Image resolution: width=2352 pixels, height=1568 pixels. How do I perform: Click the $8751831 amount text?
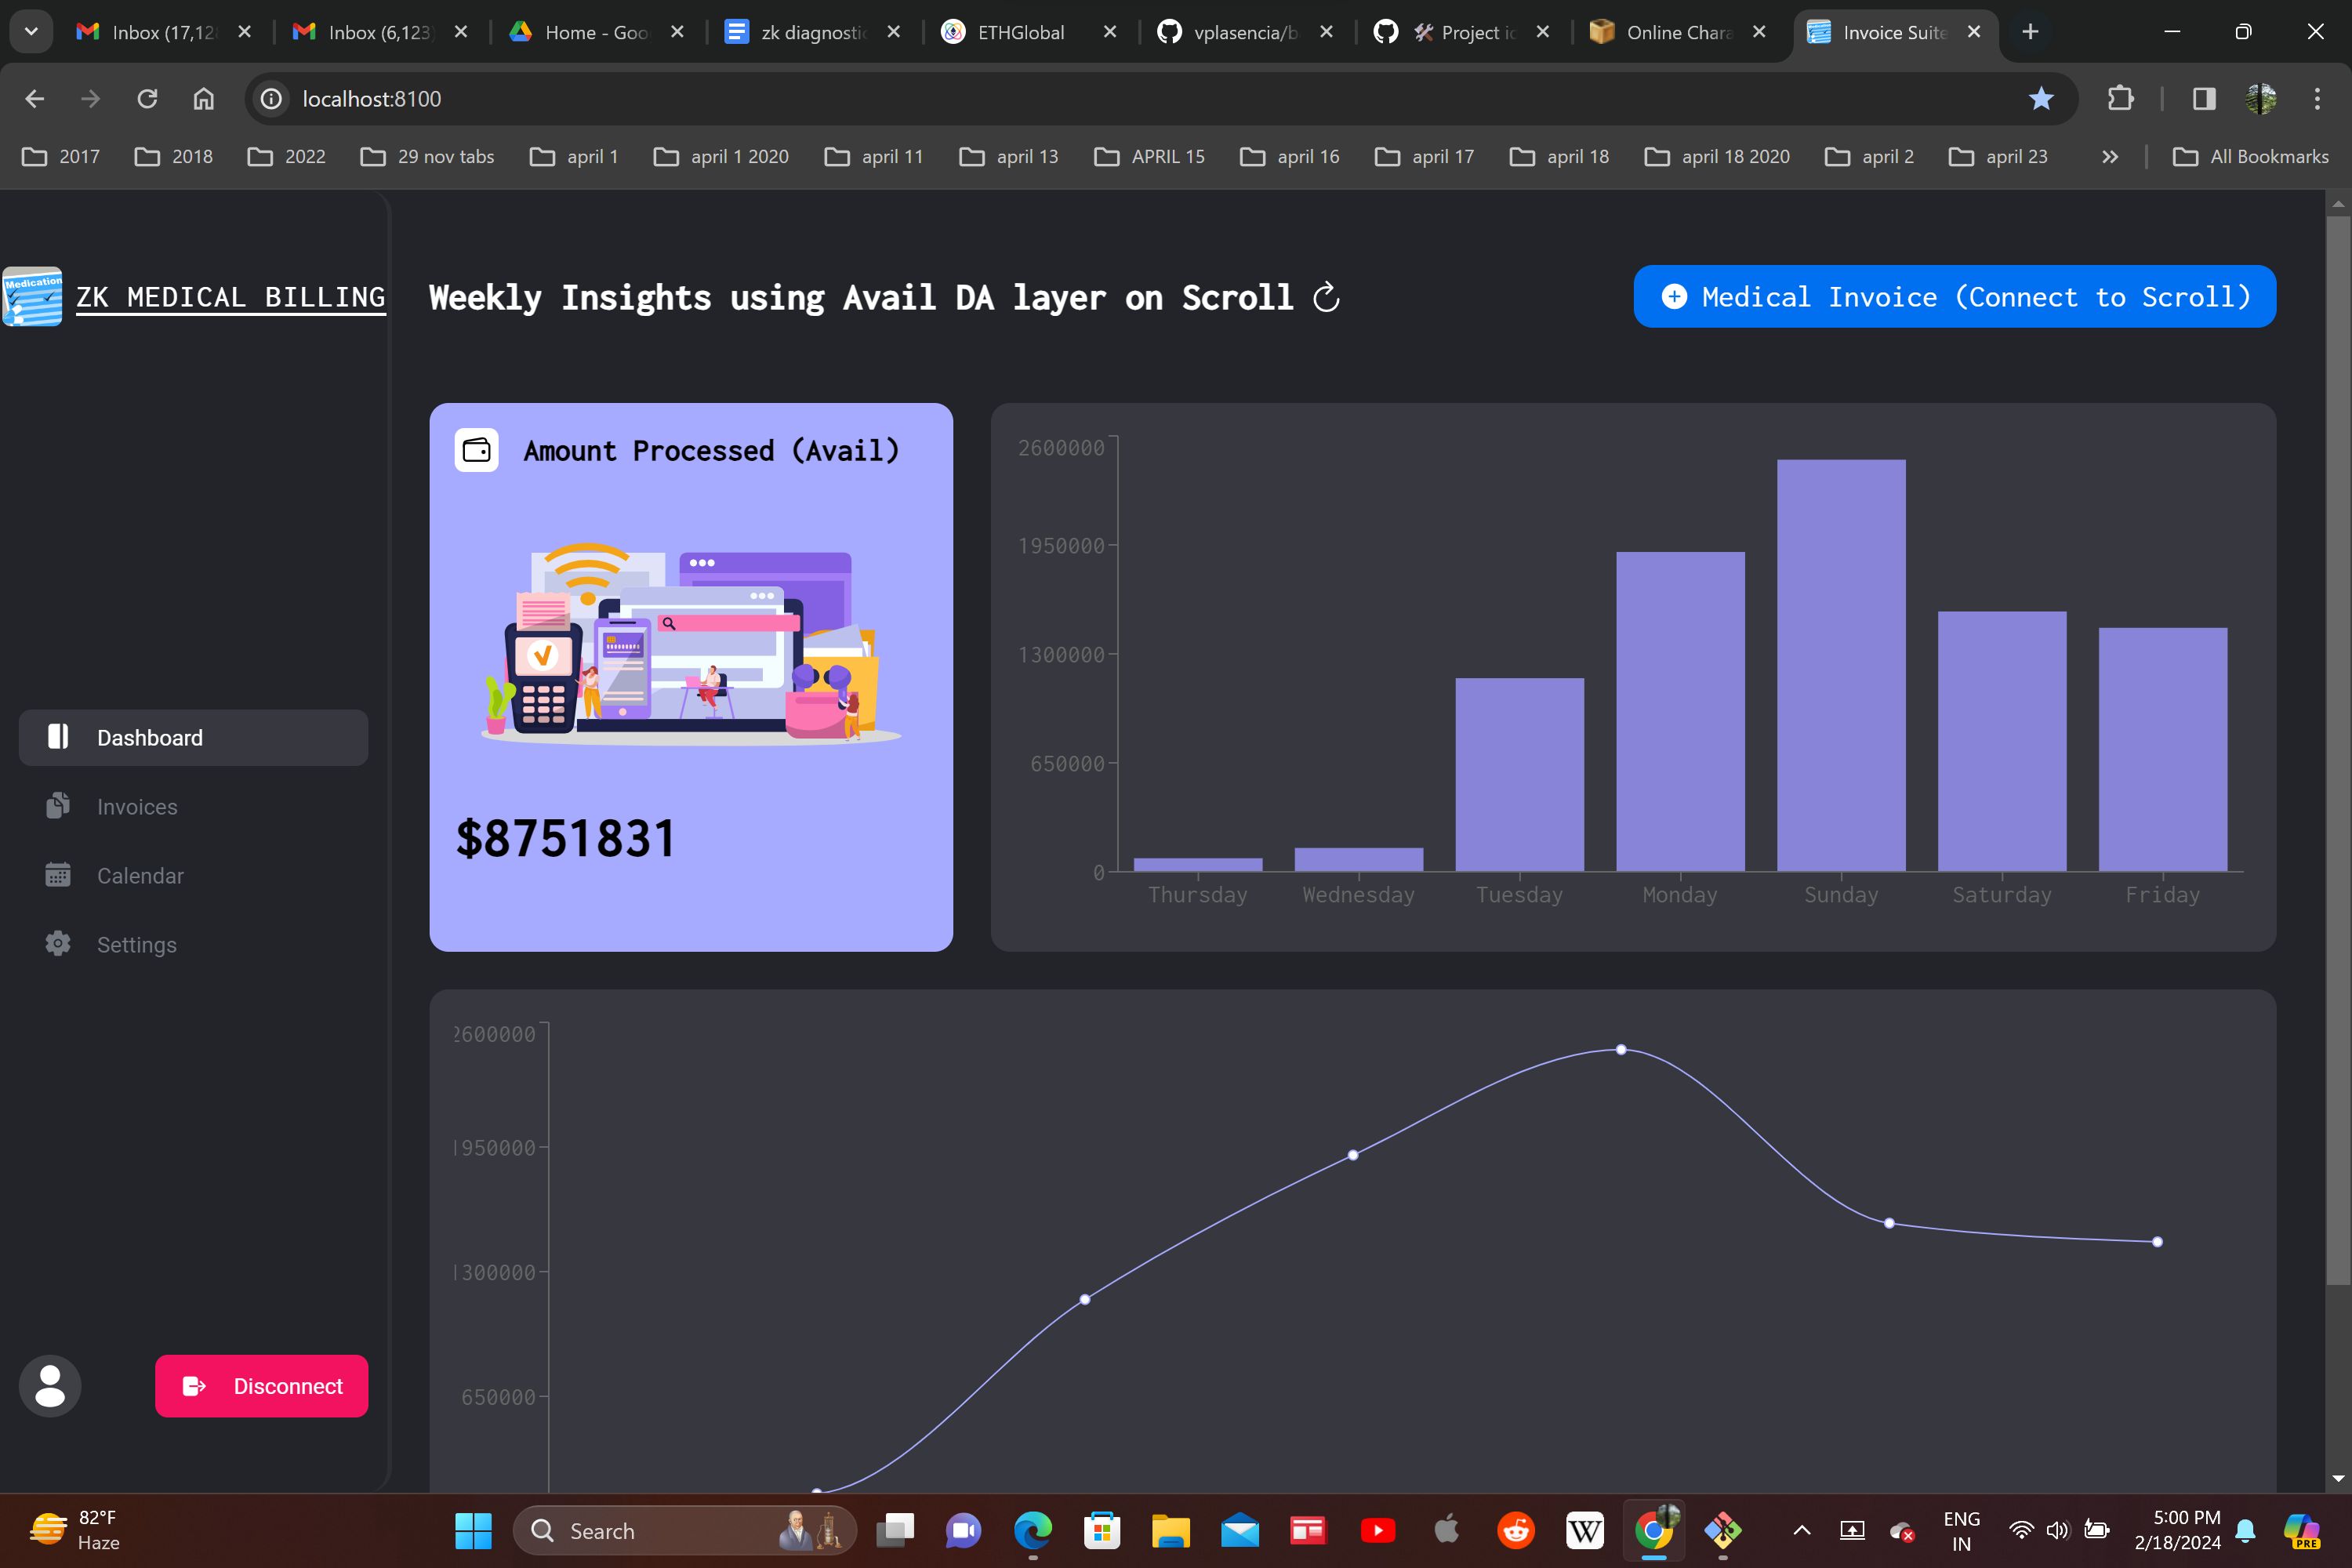point(566,838)
